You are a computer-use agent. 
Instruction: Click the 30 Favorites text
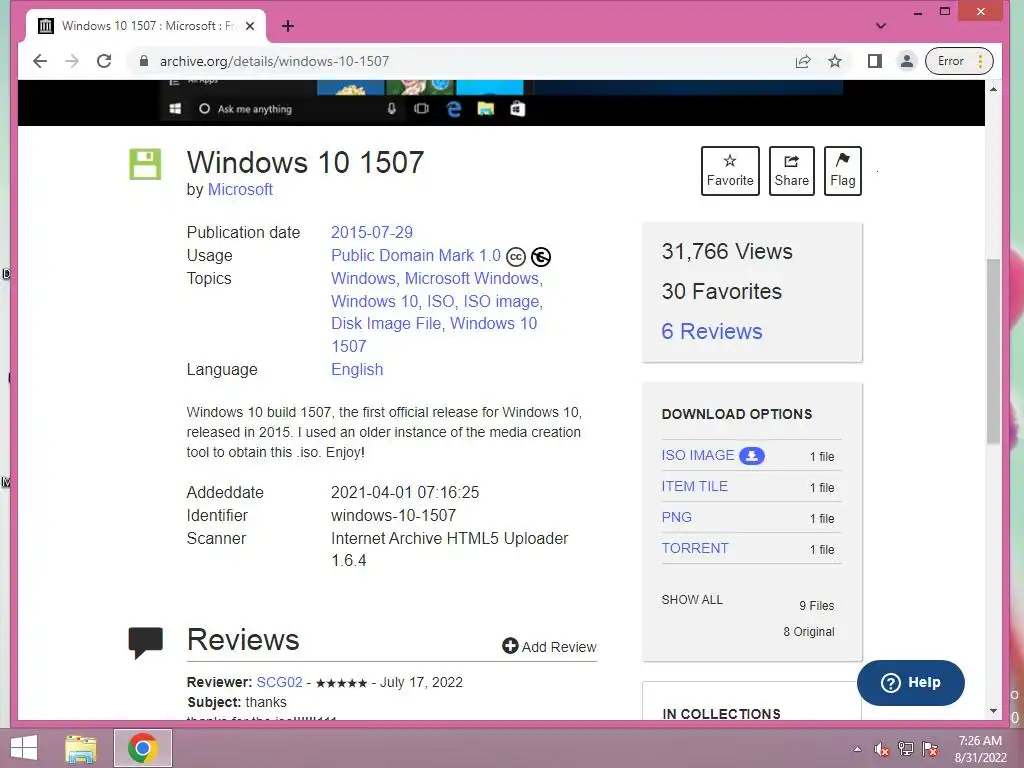pos(722,291)
